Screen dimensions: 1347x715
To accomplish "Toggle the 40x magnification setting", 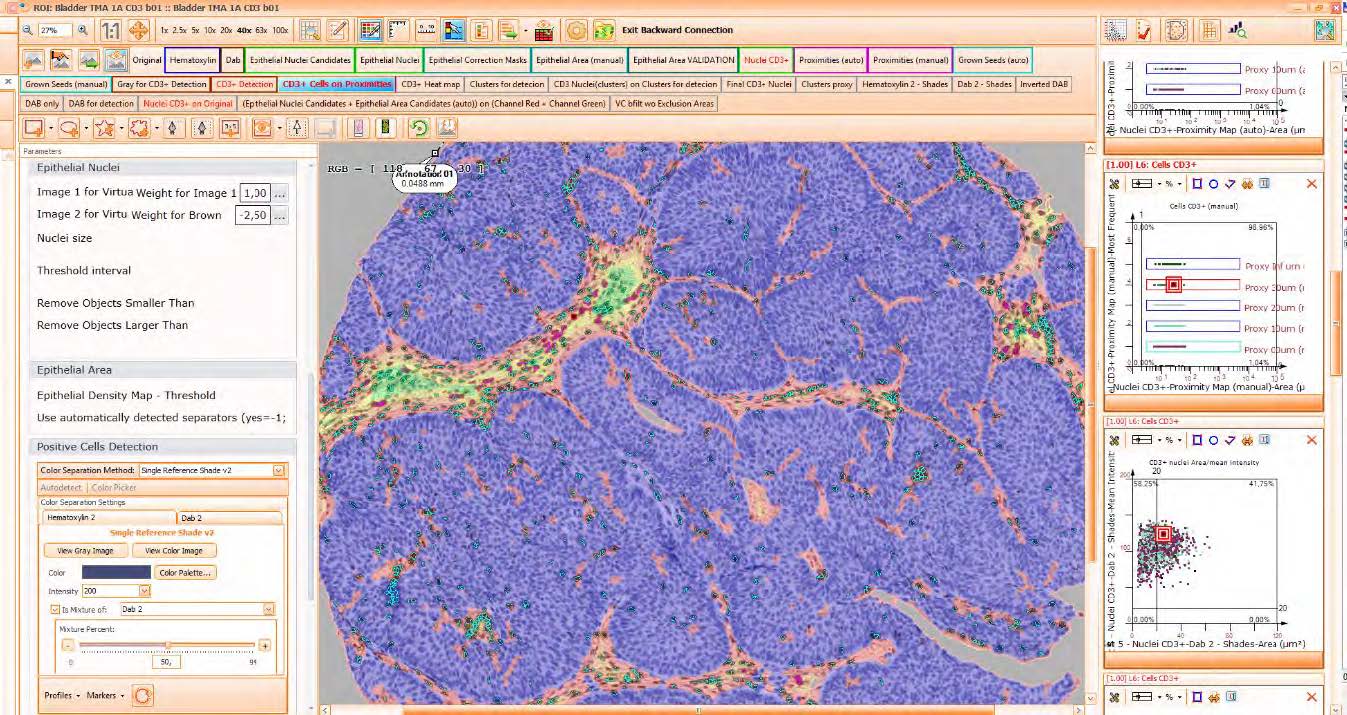I will (x=242, y=30).
